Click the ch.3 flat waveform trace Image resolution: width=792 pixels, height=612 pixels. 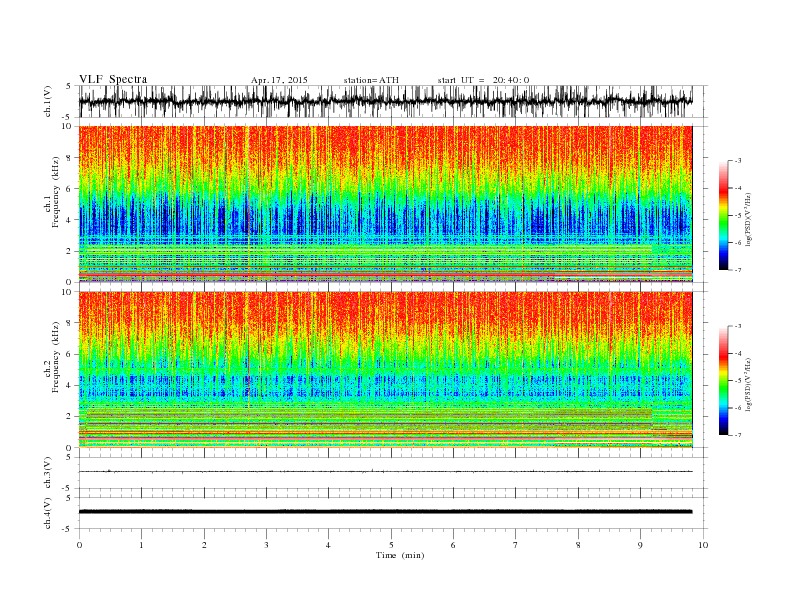tap(386, 472)
